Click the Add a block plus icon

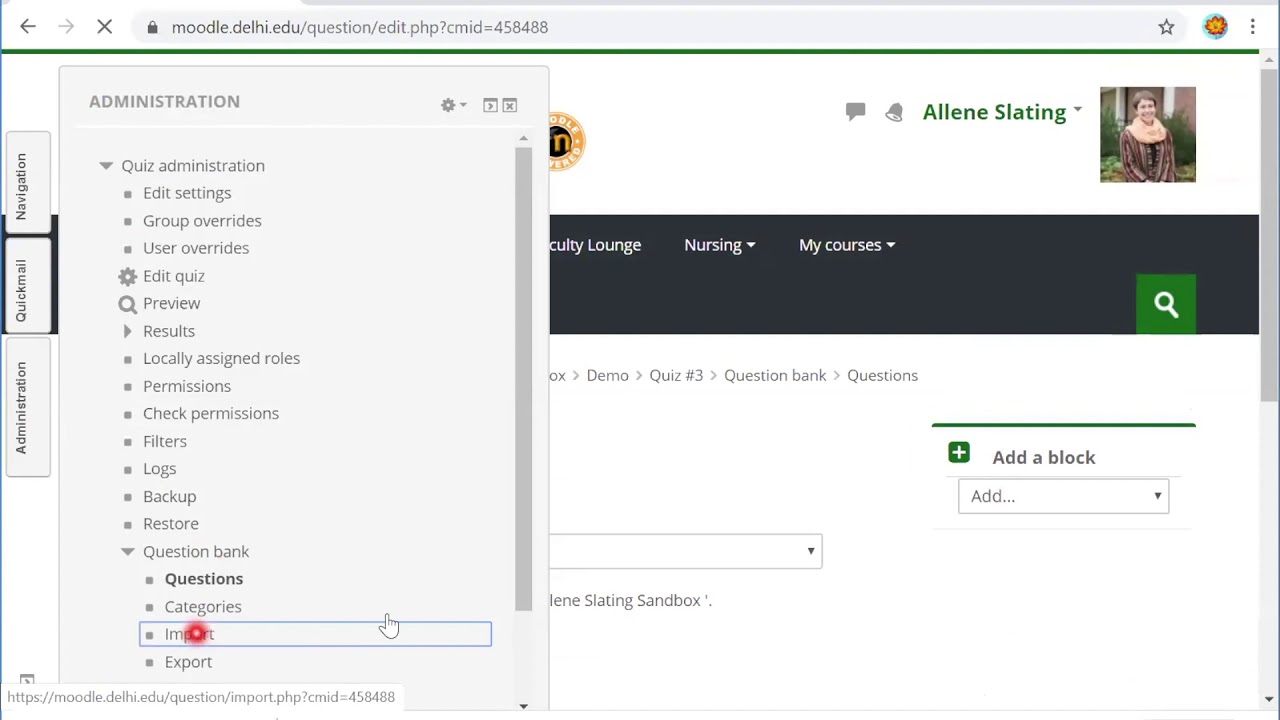[x=959, y=453]
